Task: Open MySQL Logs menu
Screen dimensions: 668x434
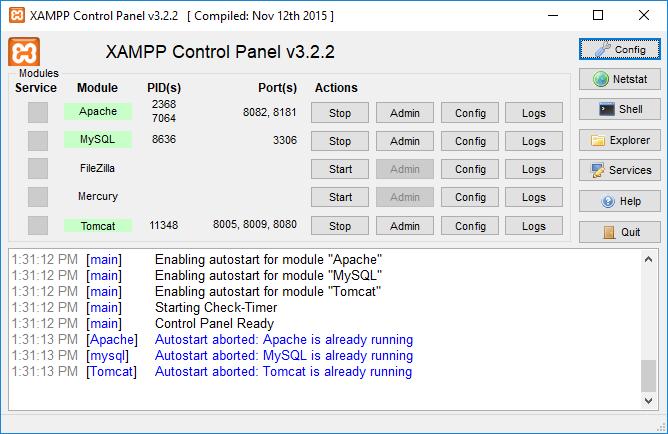Action: (534, 141)
